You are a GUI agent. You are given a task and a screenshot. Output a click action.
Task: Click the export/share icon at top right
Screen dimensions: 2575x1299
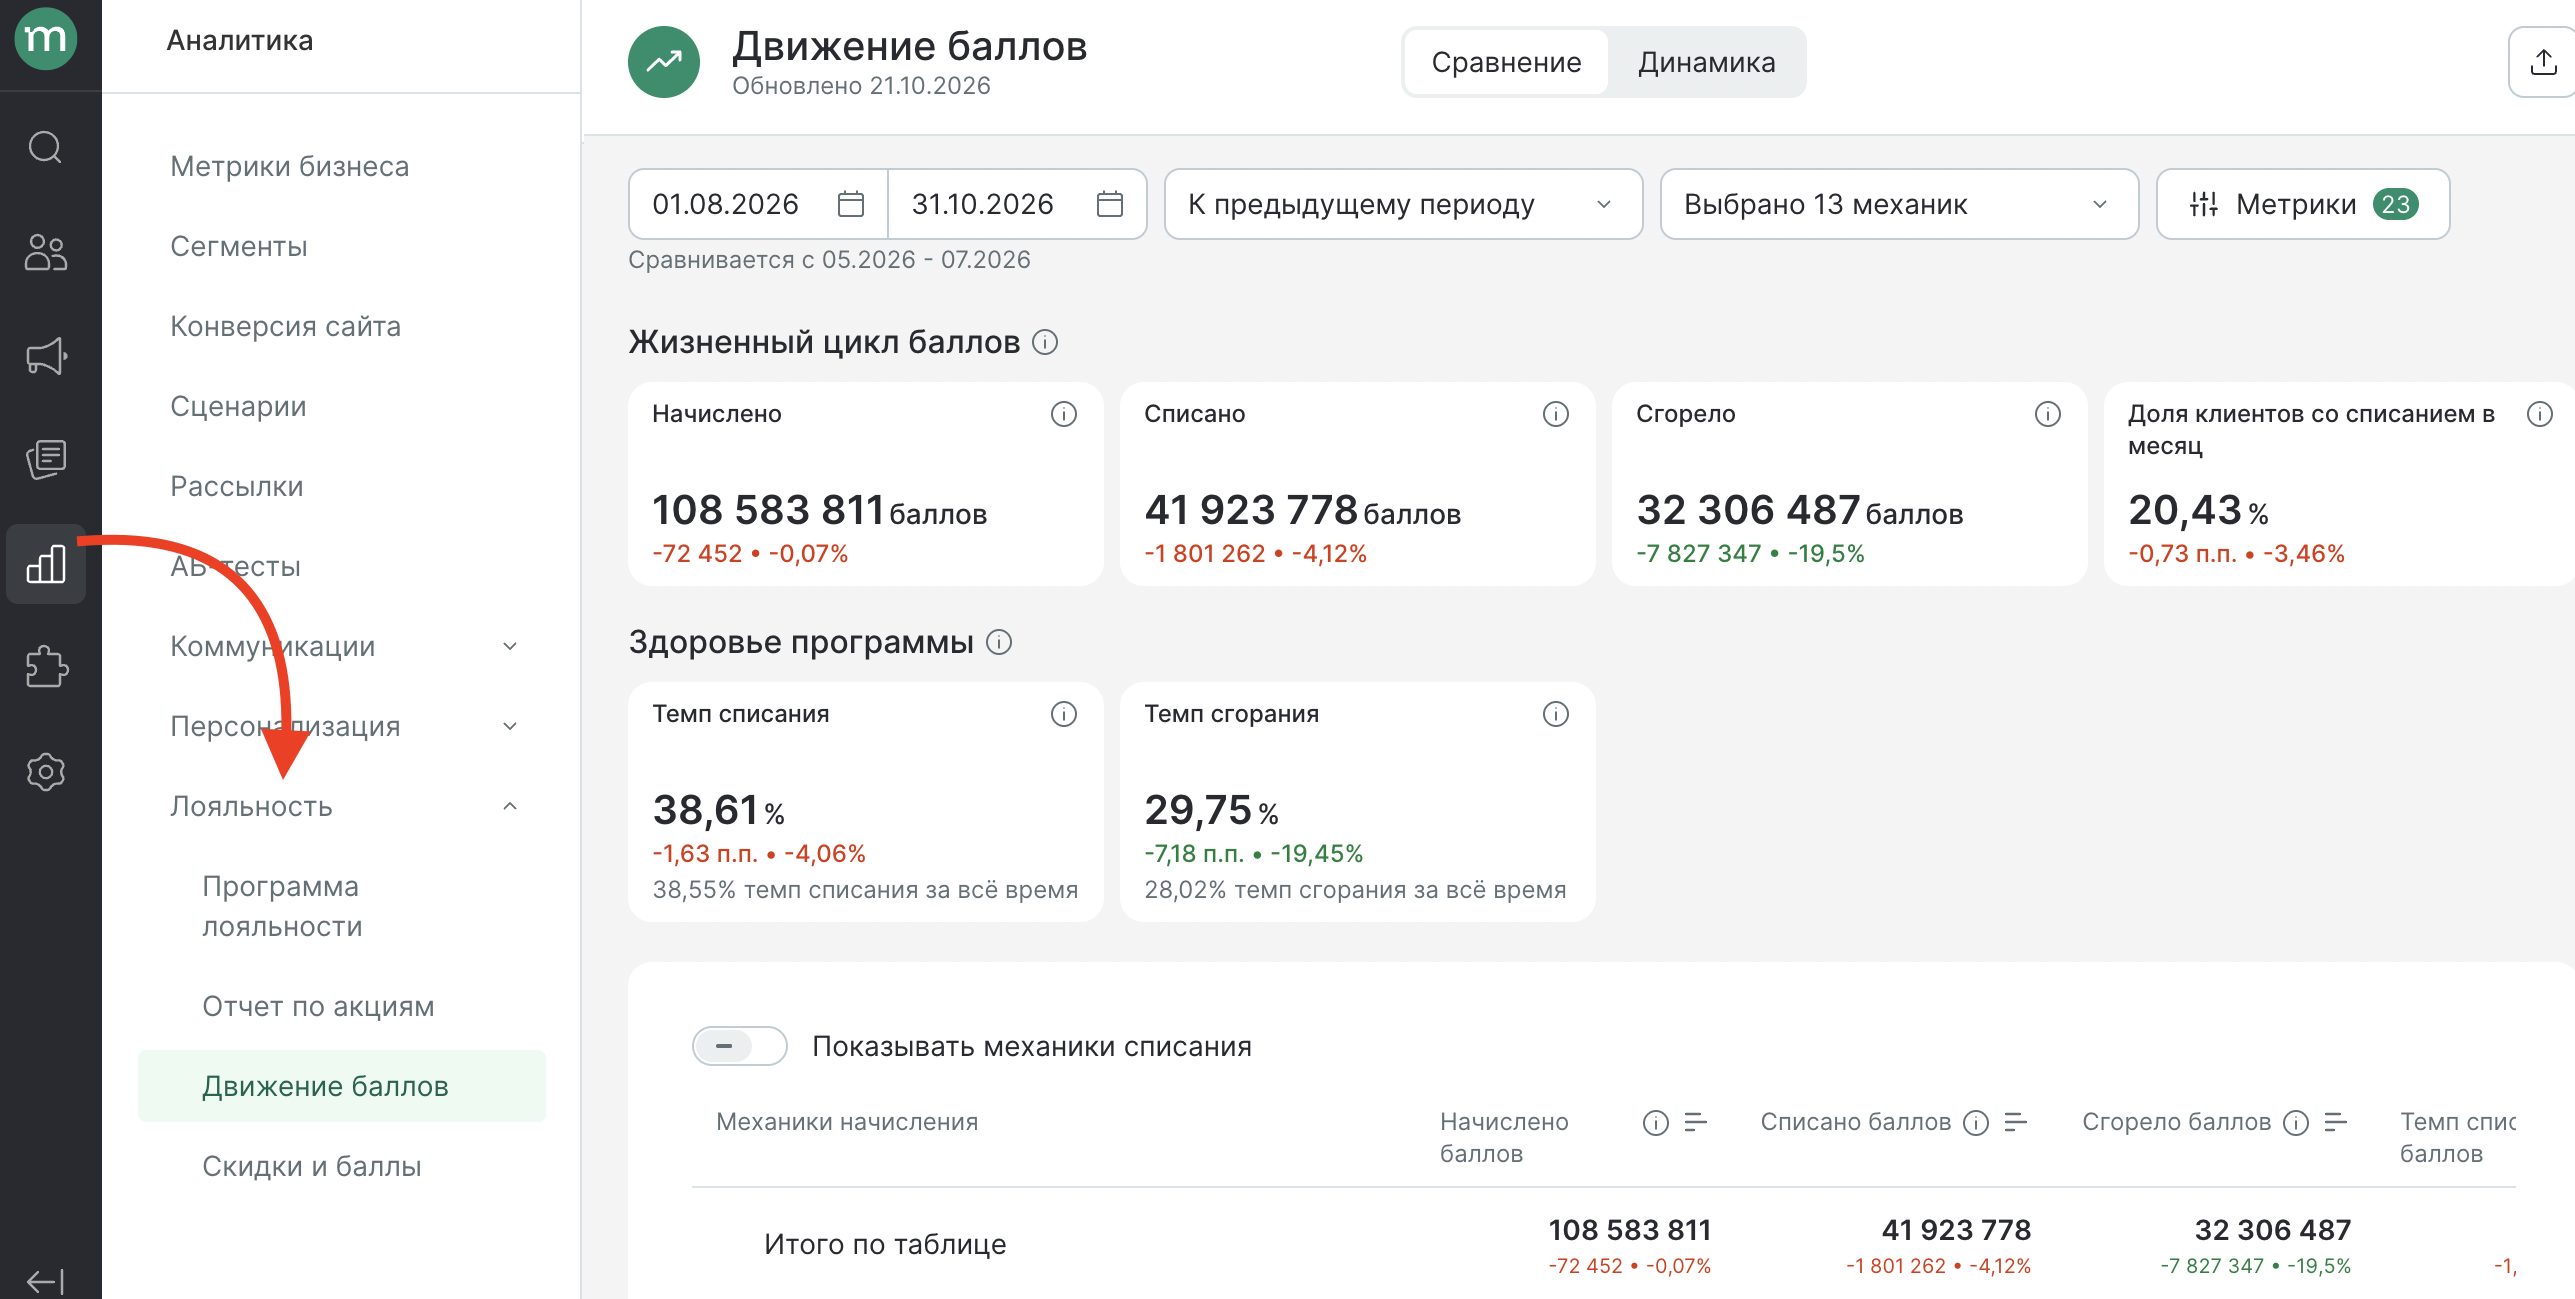[2543, 63]
